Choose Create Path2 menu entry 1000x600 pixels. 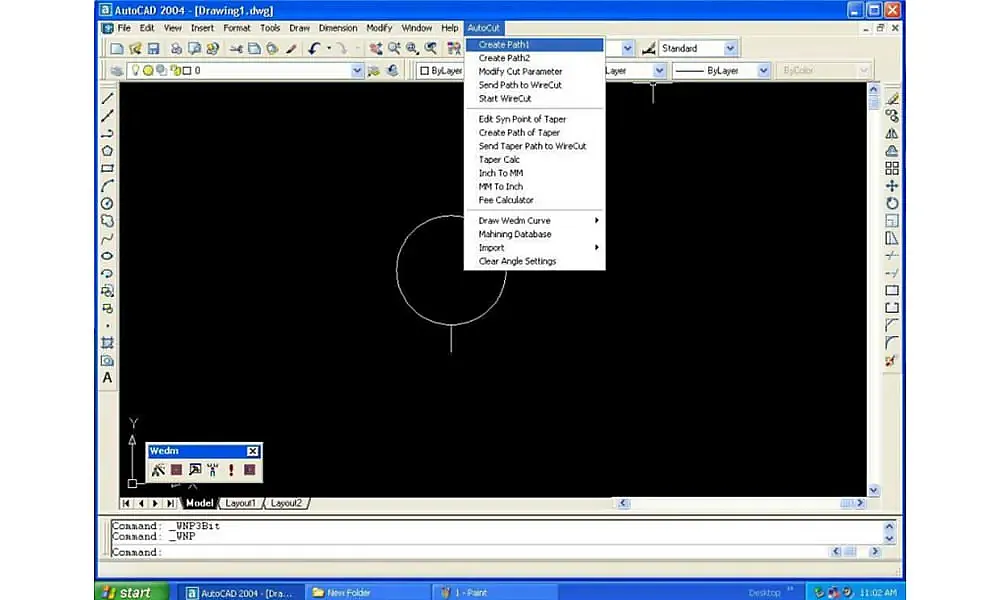pyautogui.click(x=534, y=58)
